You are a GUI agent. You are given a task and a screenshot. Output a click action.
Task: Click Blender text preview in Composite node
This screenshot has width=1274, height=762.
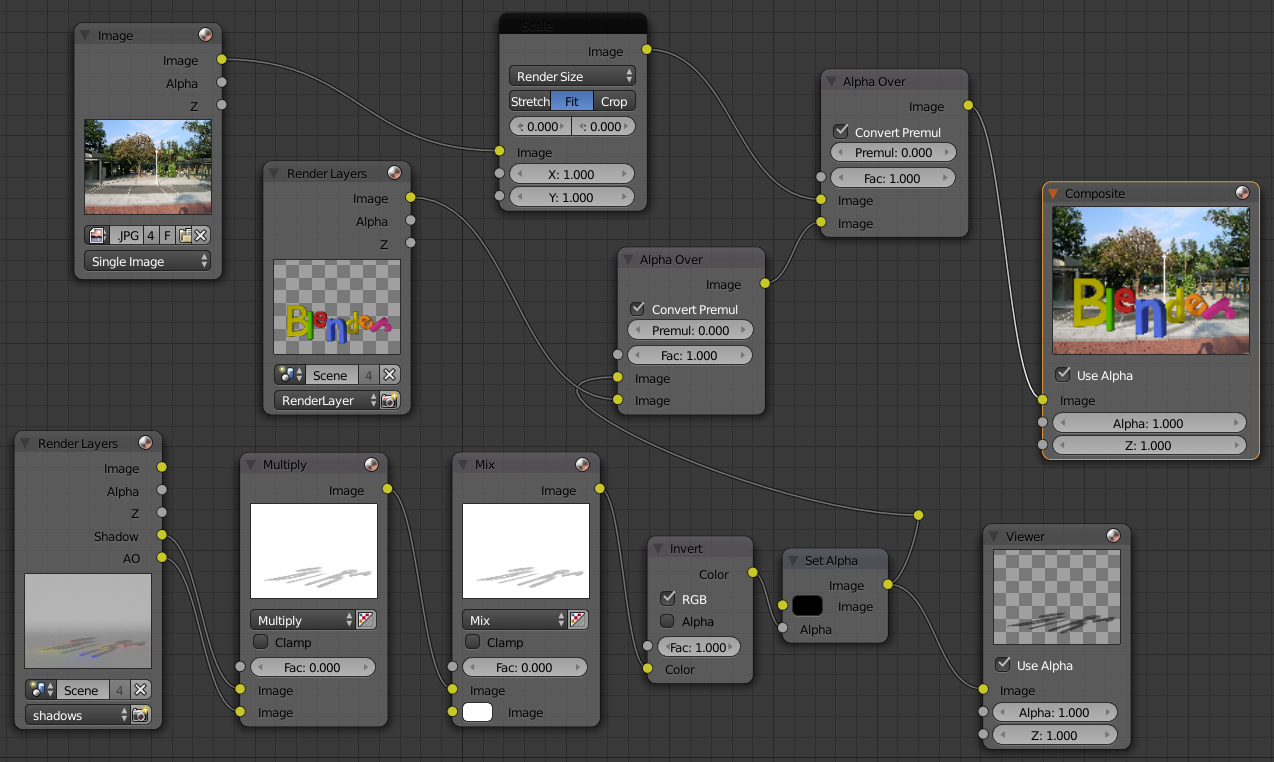point(1151,281)
